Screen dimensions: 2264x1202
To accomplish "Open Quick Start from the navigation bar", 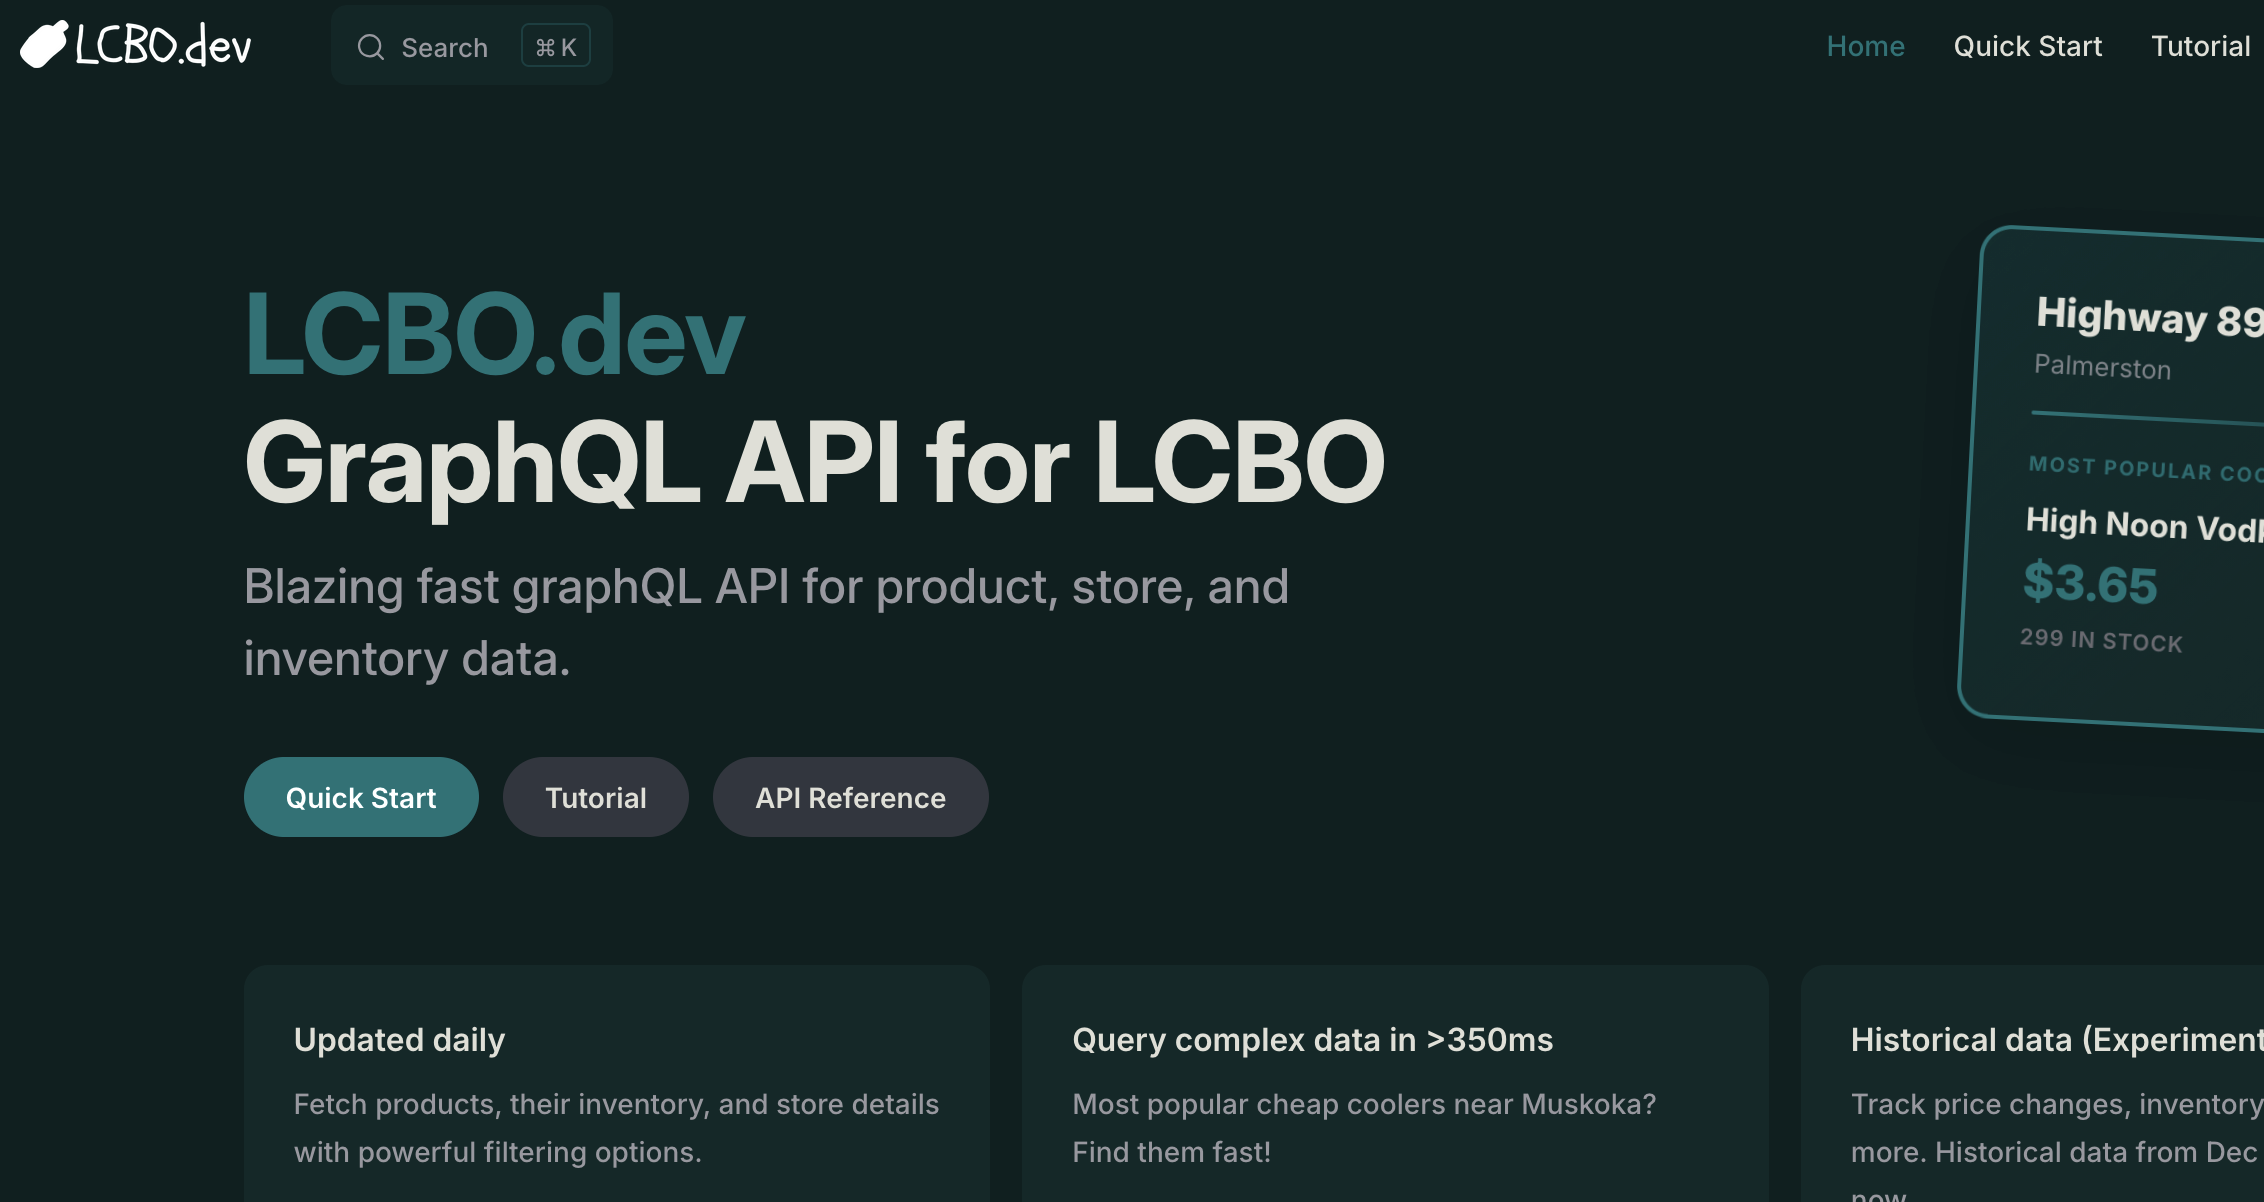I will tap(2027, 46).
